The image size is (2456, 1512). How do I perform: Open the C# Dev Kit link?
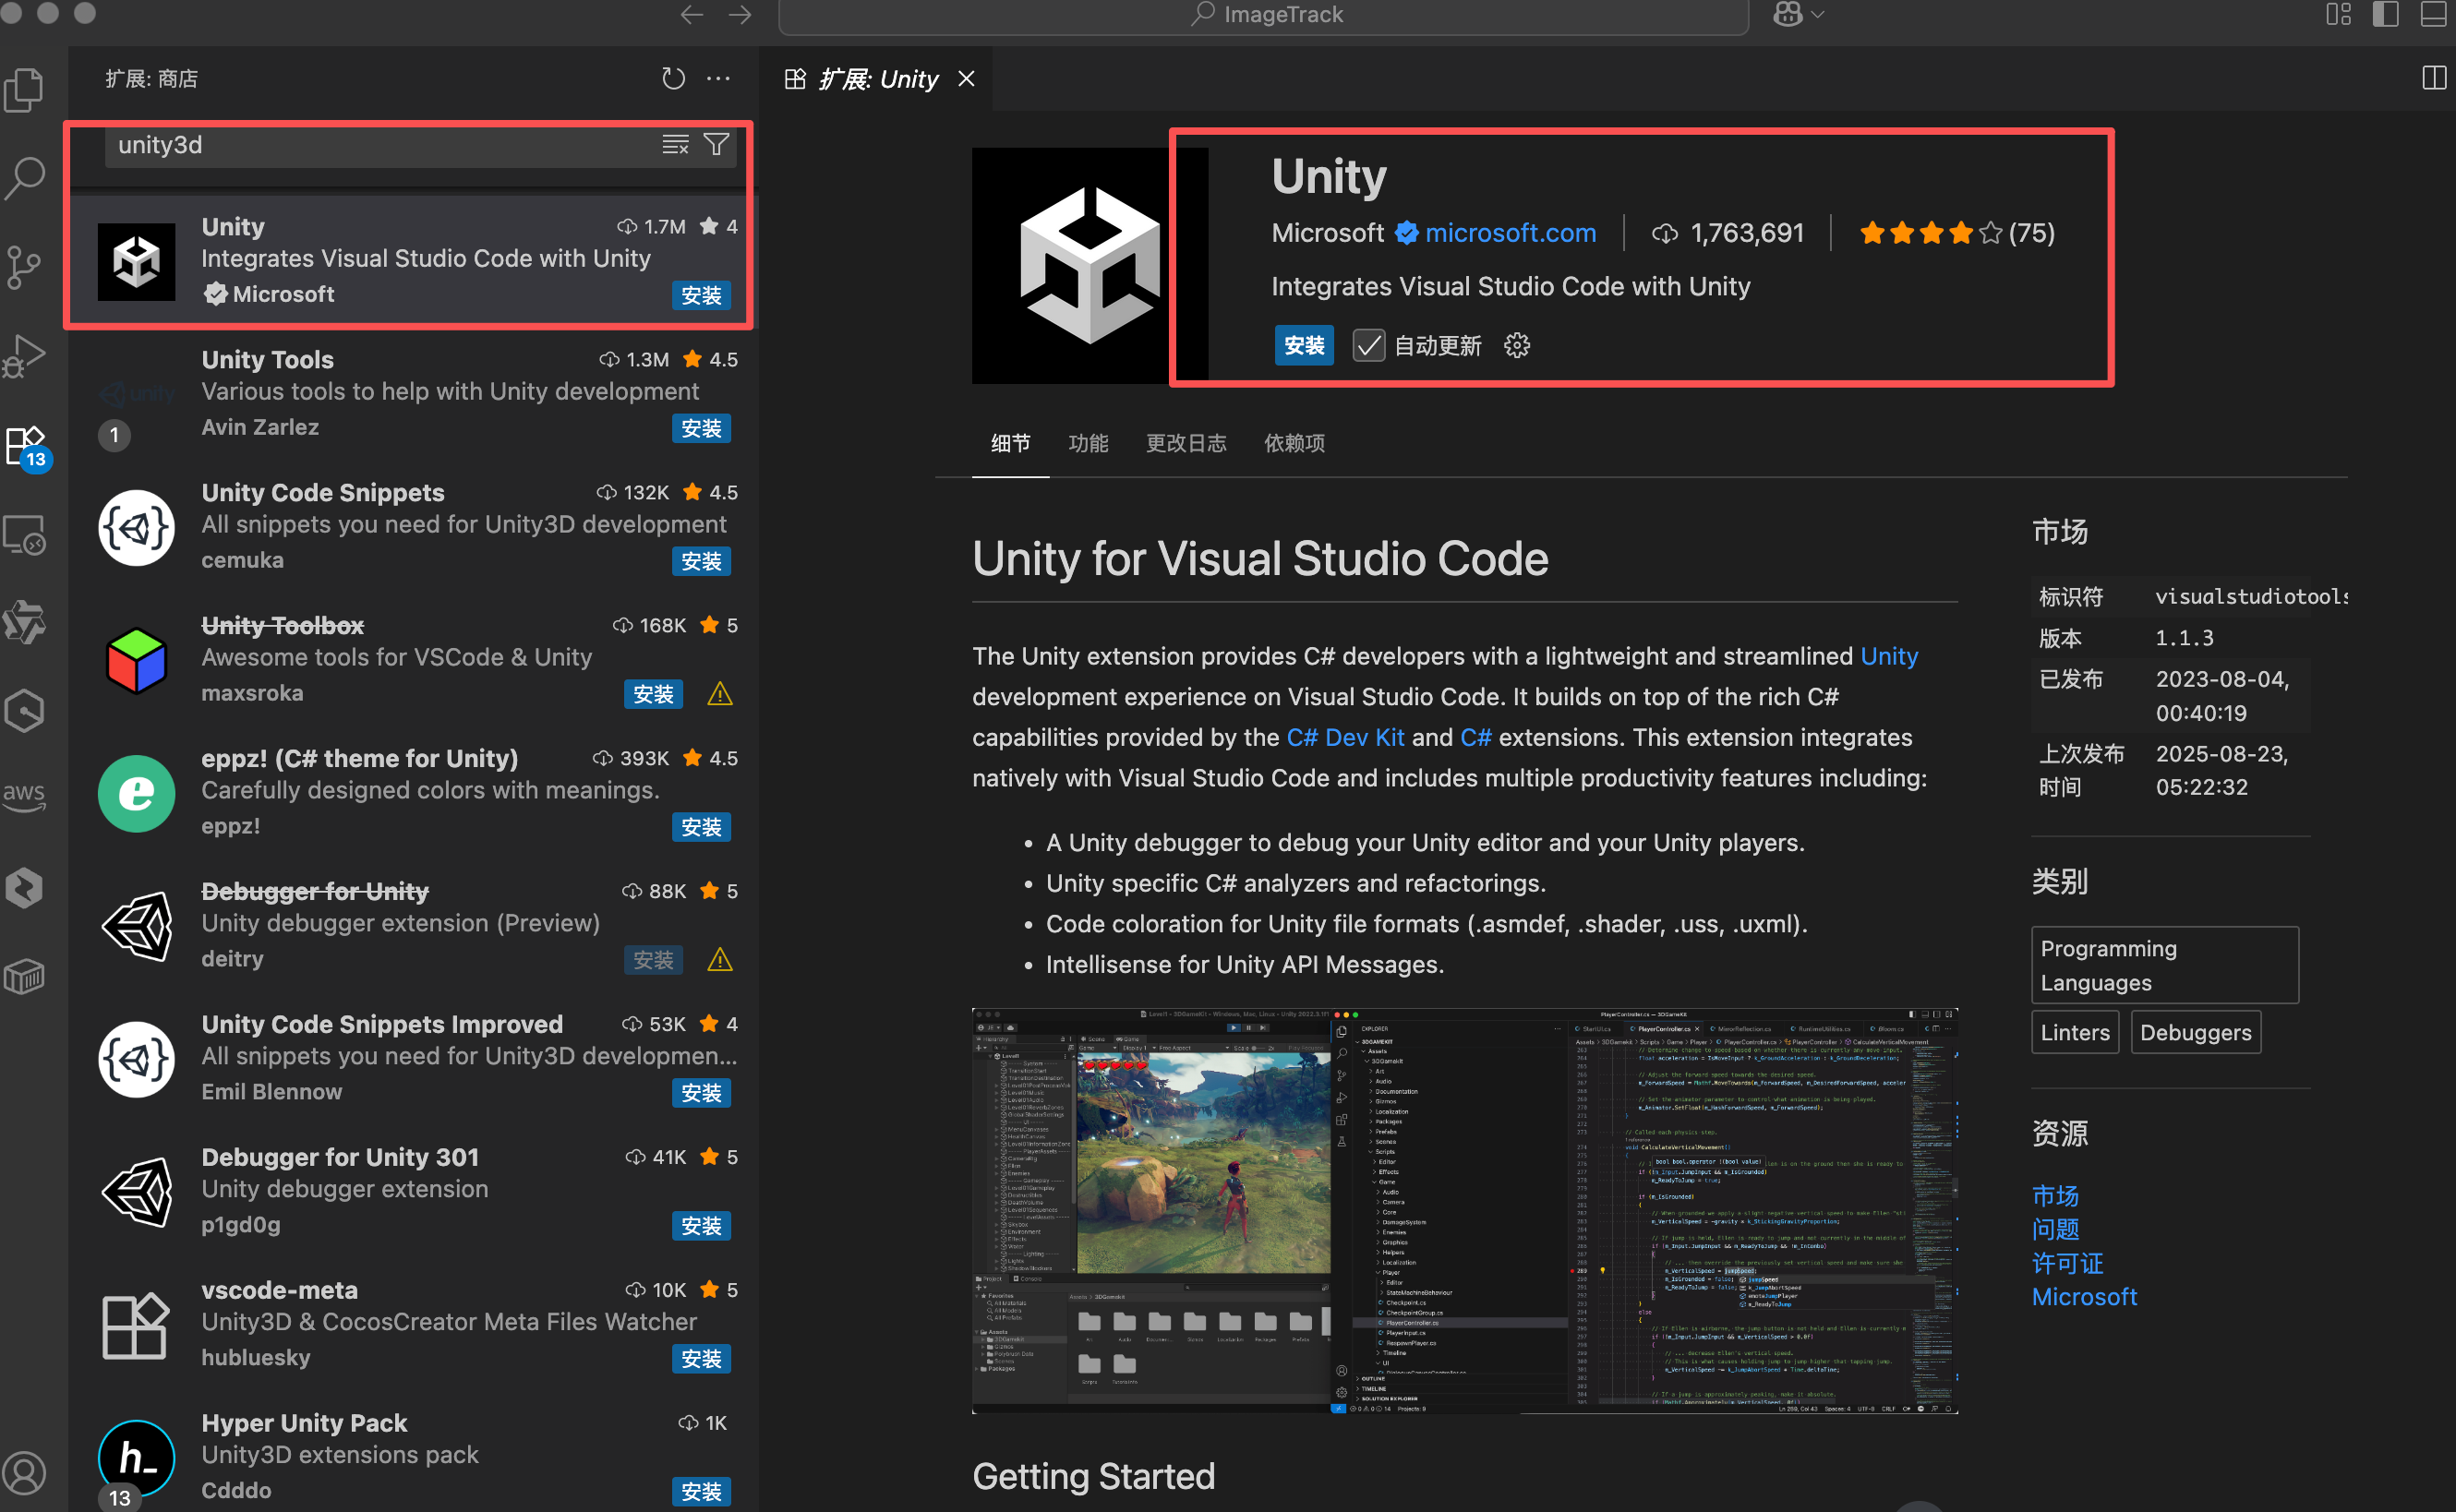tap(1345, 737)
